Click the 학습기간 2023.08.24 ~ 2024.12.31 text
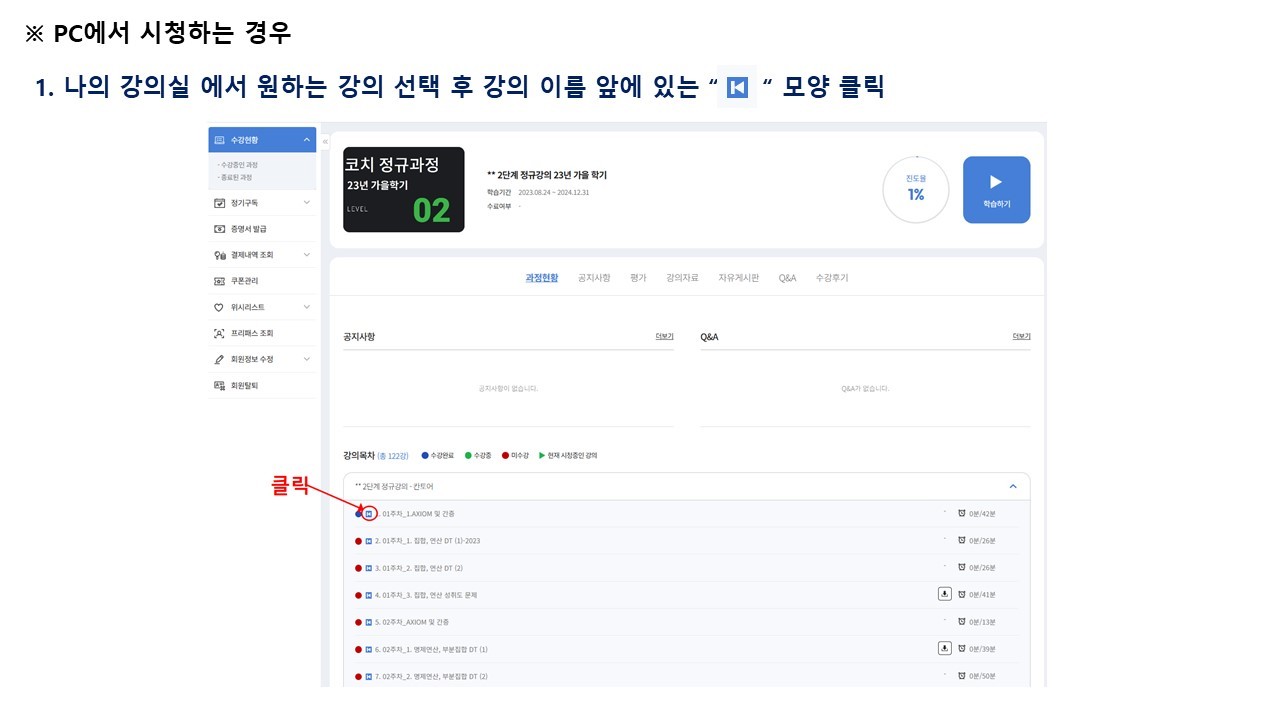 tap(538, 192)
